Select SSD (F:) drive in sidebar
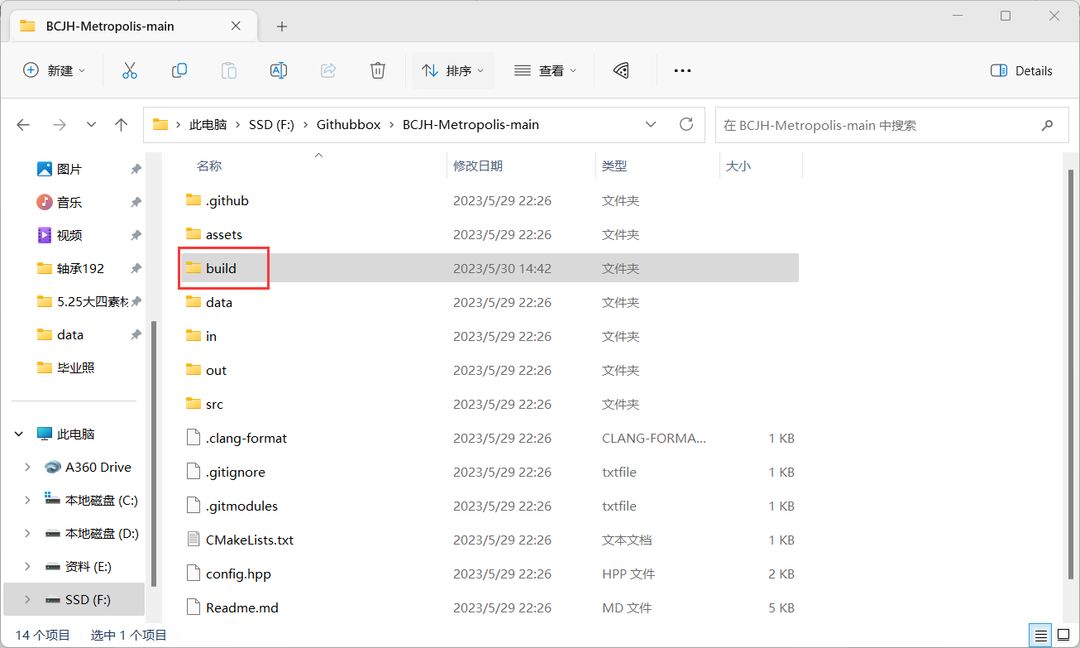The width and height of the screenshot is (1080, 648). point(74,599)
